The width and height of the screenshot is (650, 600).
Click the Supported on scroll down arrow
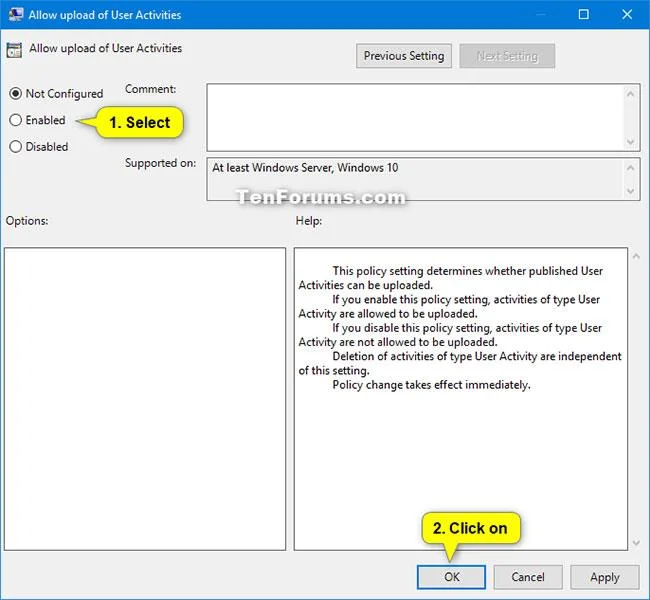(x=631, y=191)
